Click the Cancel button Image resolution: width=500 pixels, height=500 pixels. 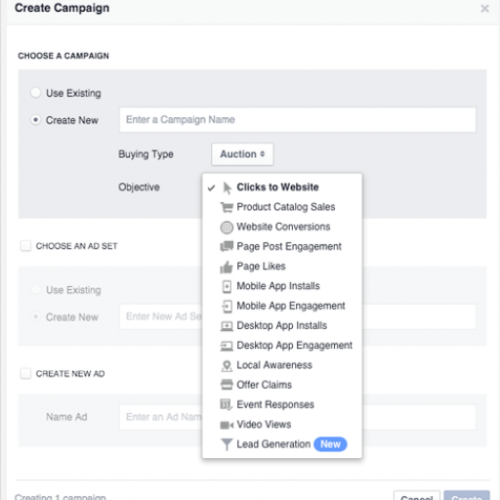[x=417, y=496]
